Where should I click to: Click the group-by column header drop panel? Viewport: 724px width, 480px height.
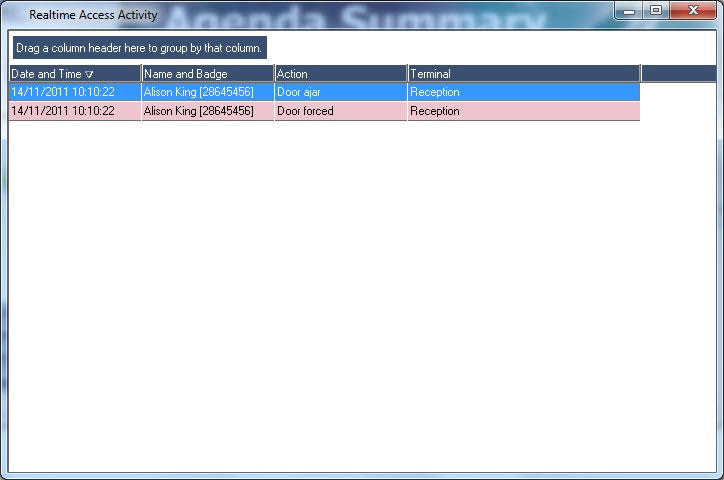click(x=140, y=48)
